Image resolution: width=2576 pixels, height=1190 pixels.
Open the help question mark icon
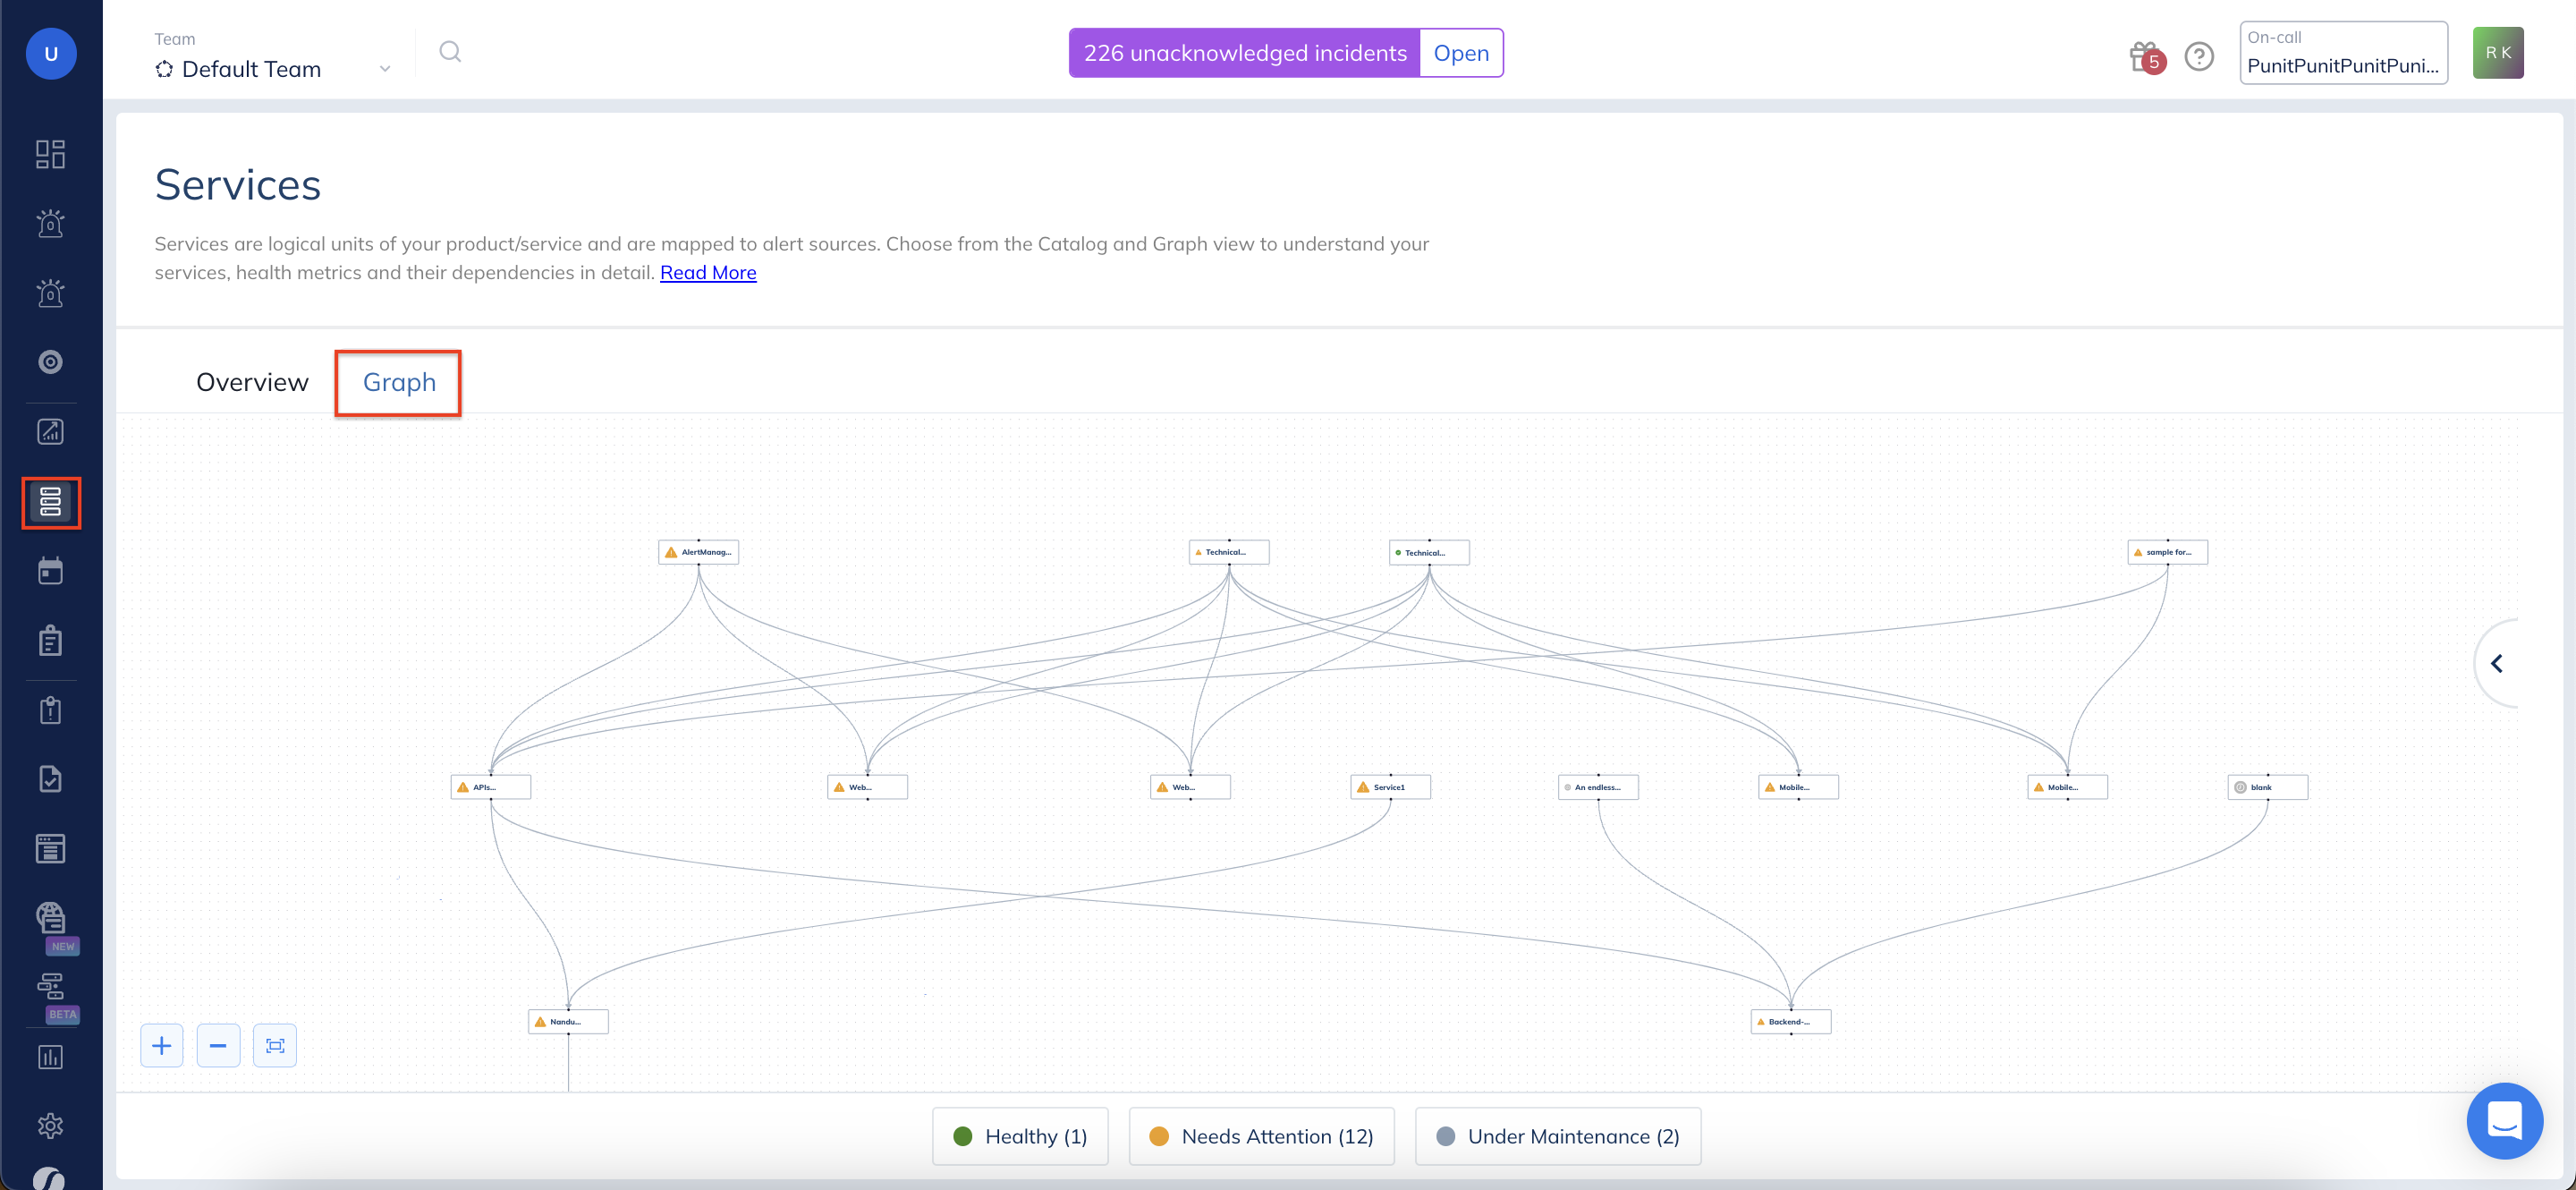point(2198,56)
